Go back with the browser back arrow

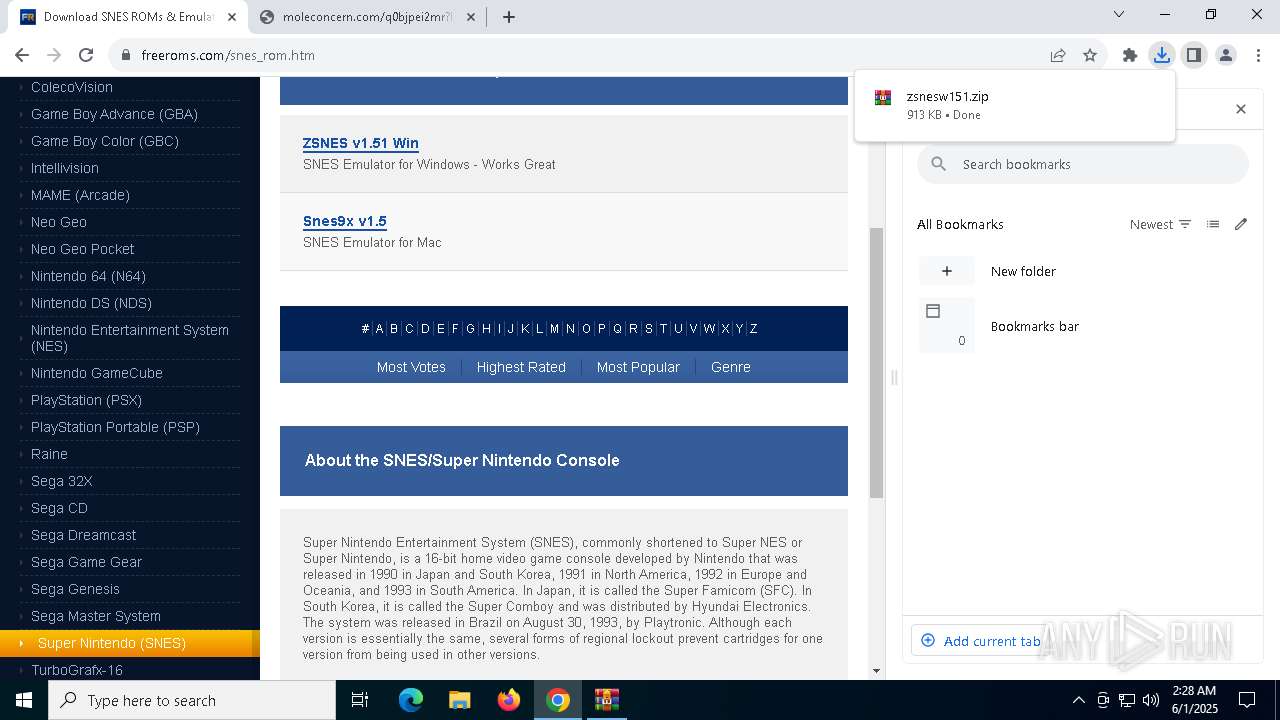[22, 55]
